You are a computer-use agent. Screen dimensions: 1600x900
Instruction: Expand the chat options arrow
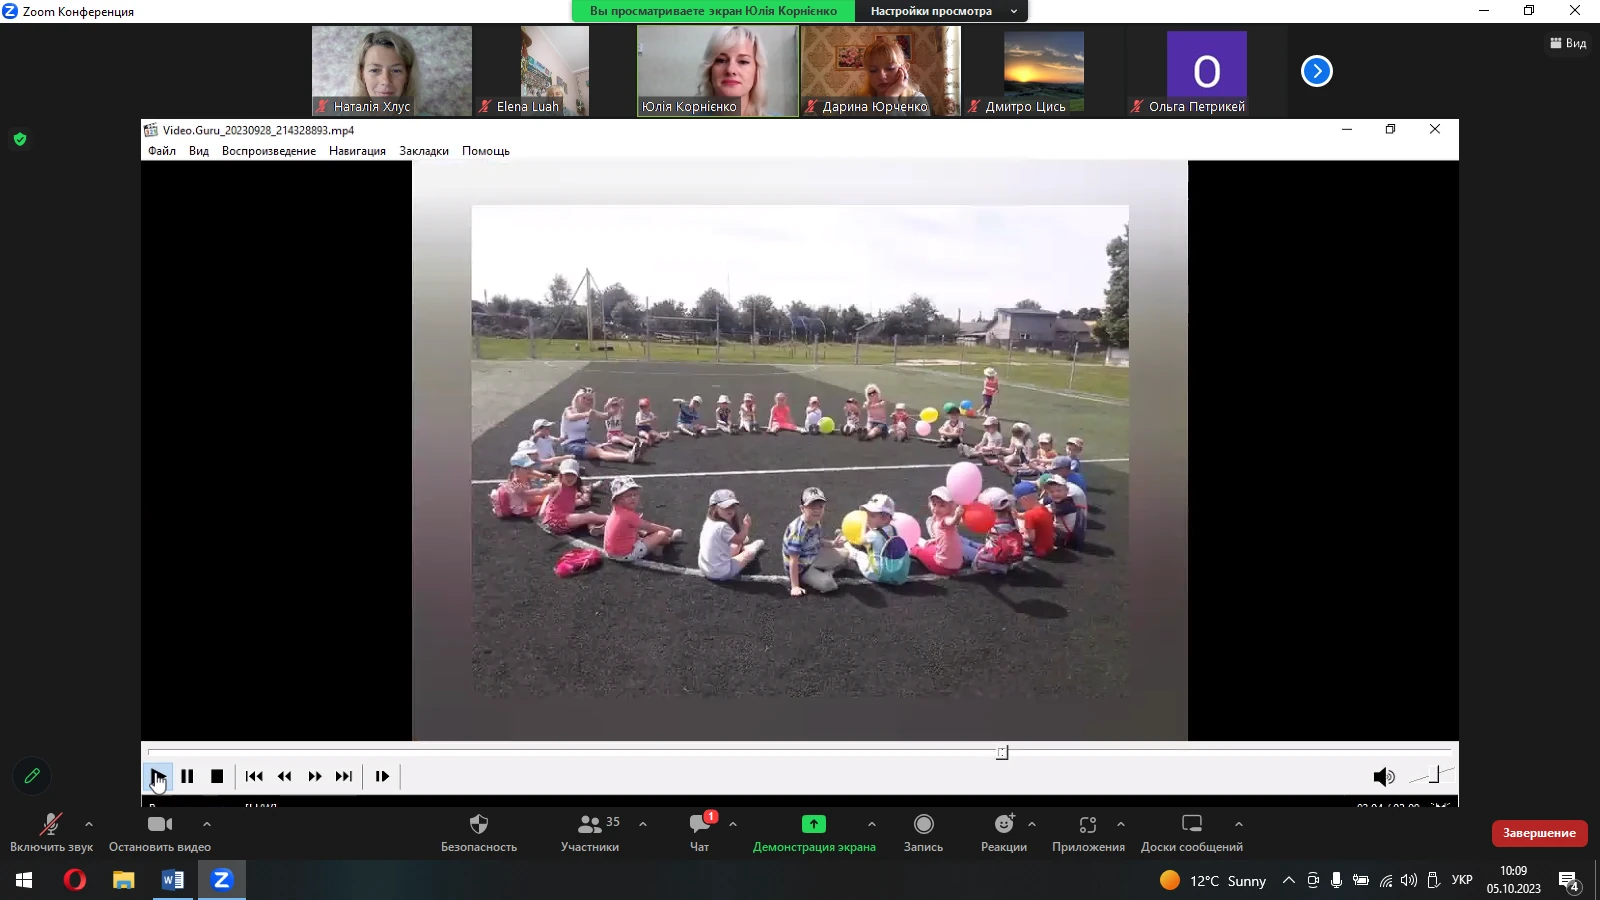733,824
